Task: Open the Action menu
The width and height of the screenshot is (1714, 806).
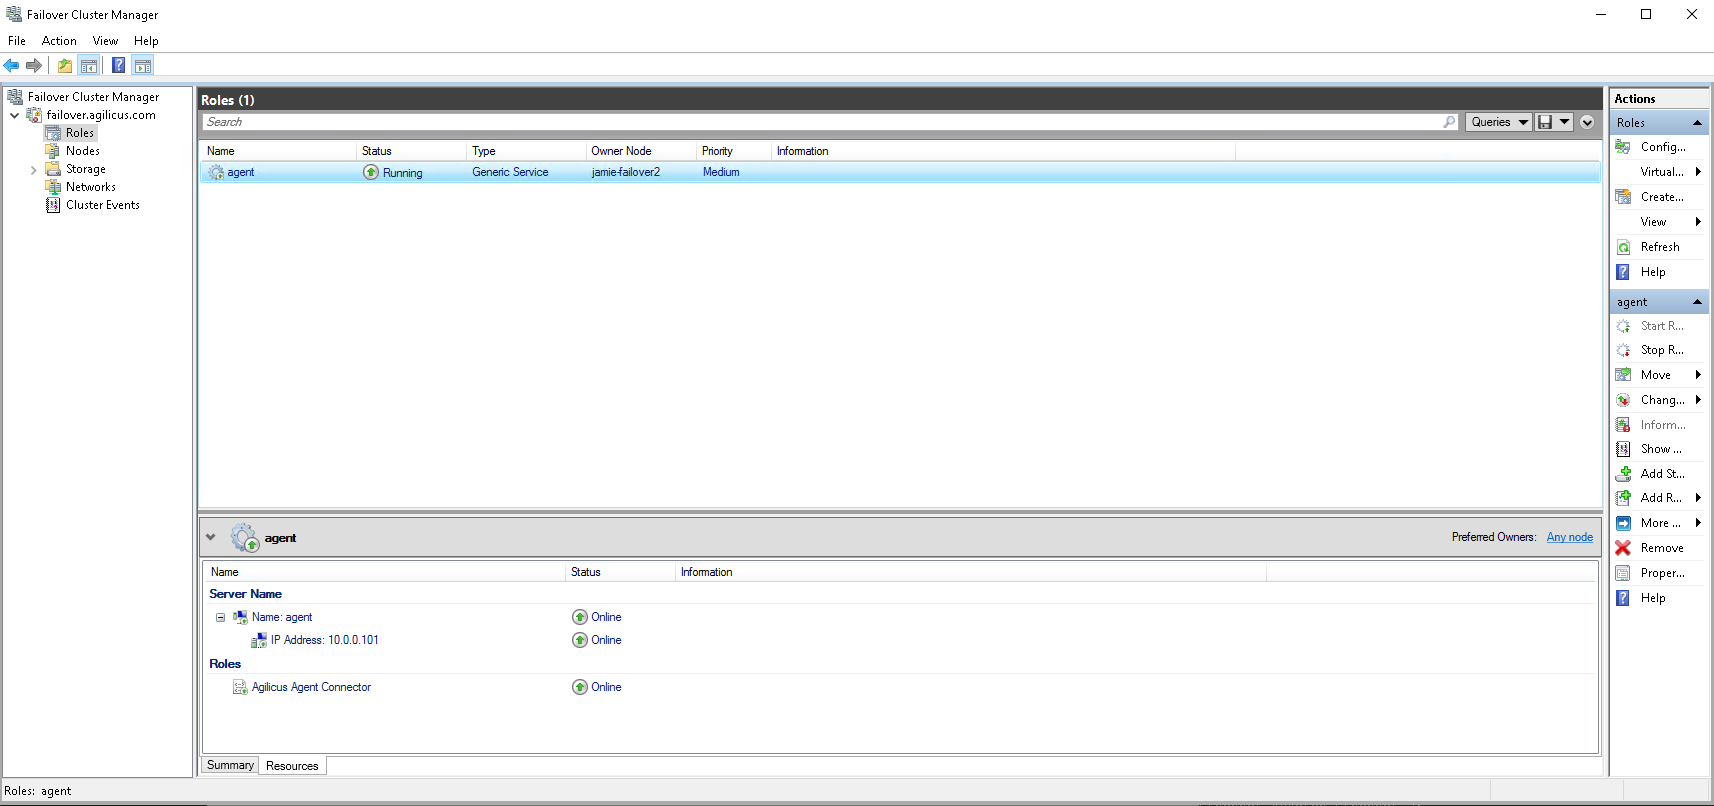Action: coord(59,41)
